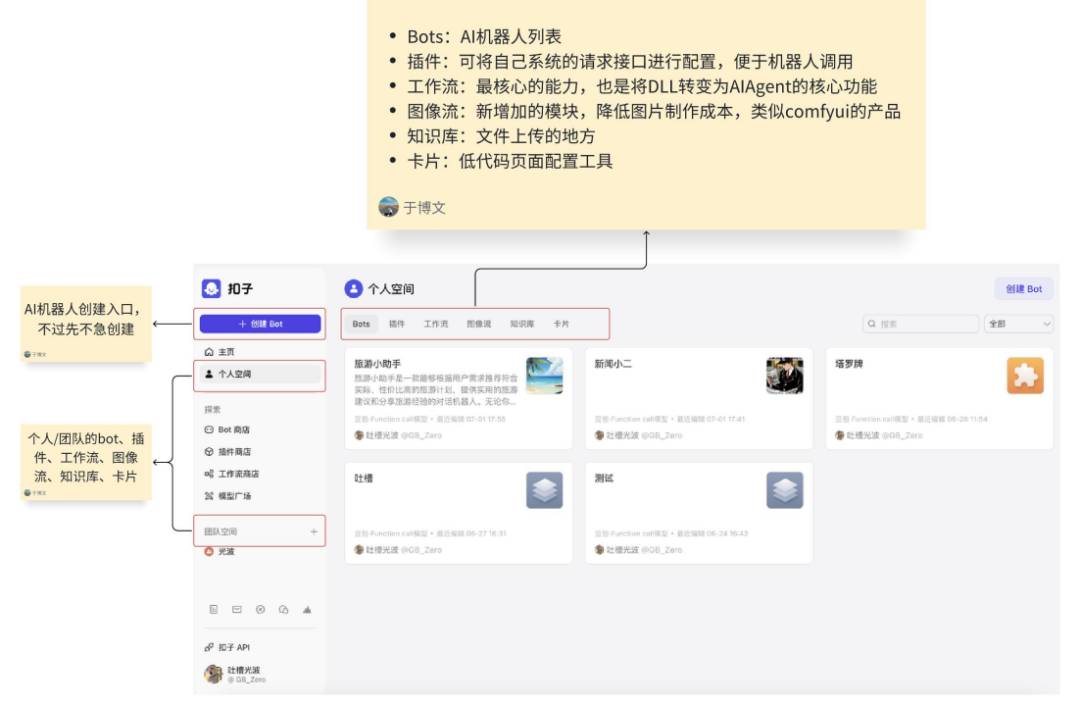Click the circled-cross icon in the sidebar bottom row
The image size is (1080, 706).
[x=260, y=610]
